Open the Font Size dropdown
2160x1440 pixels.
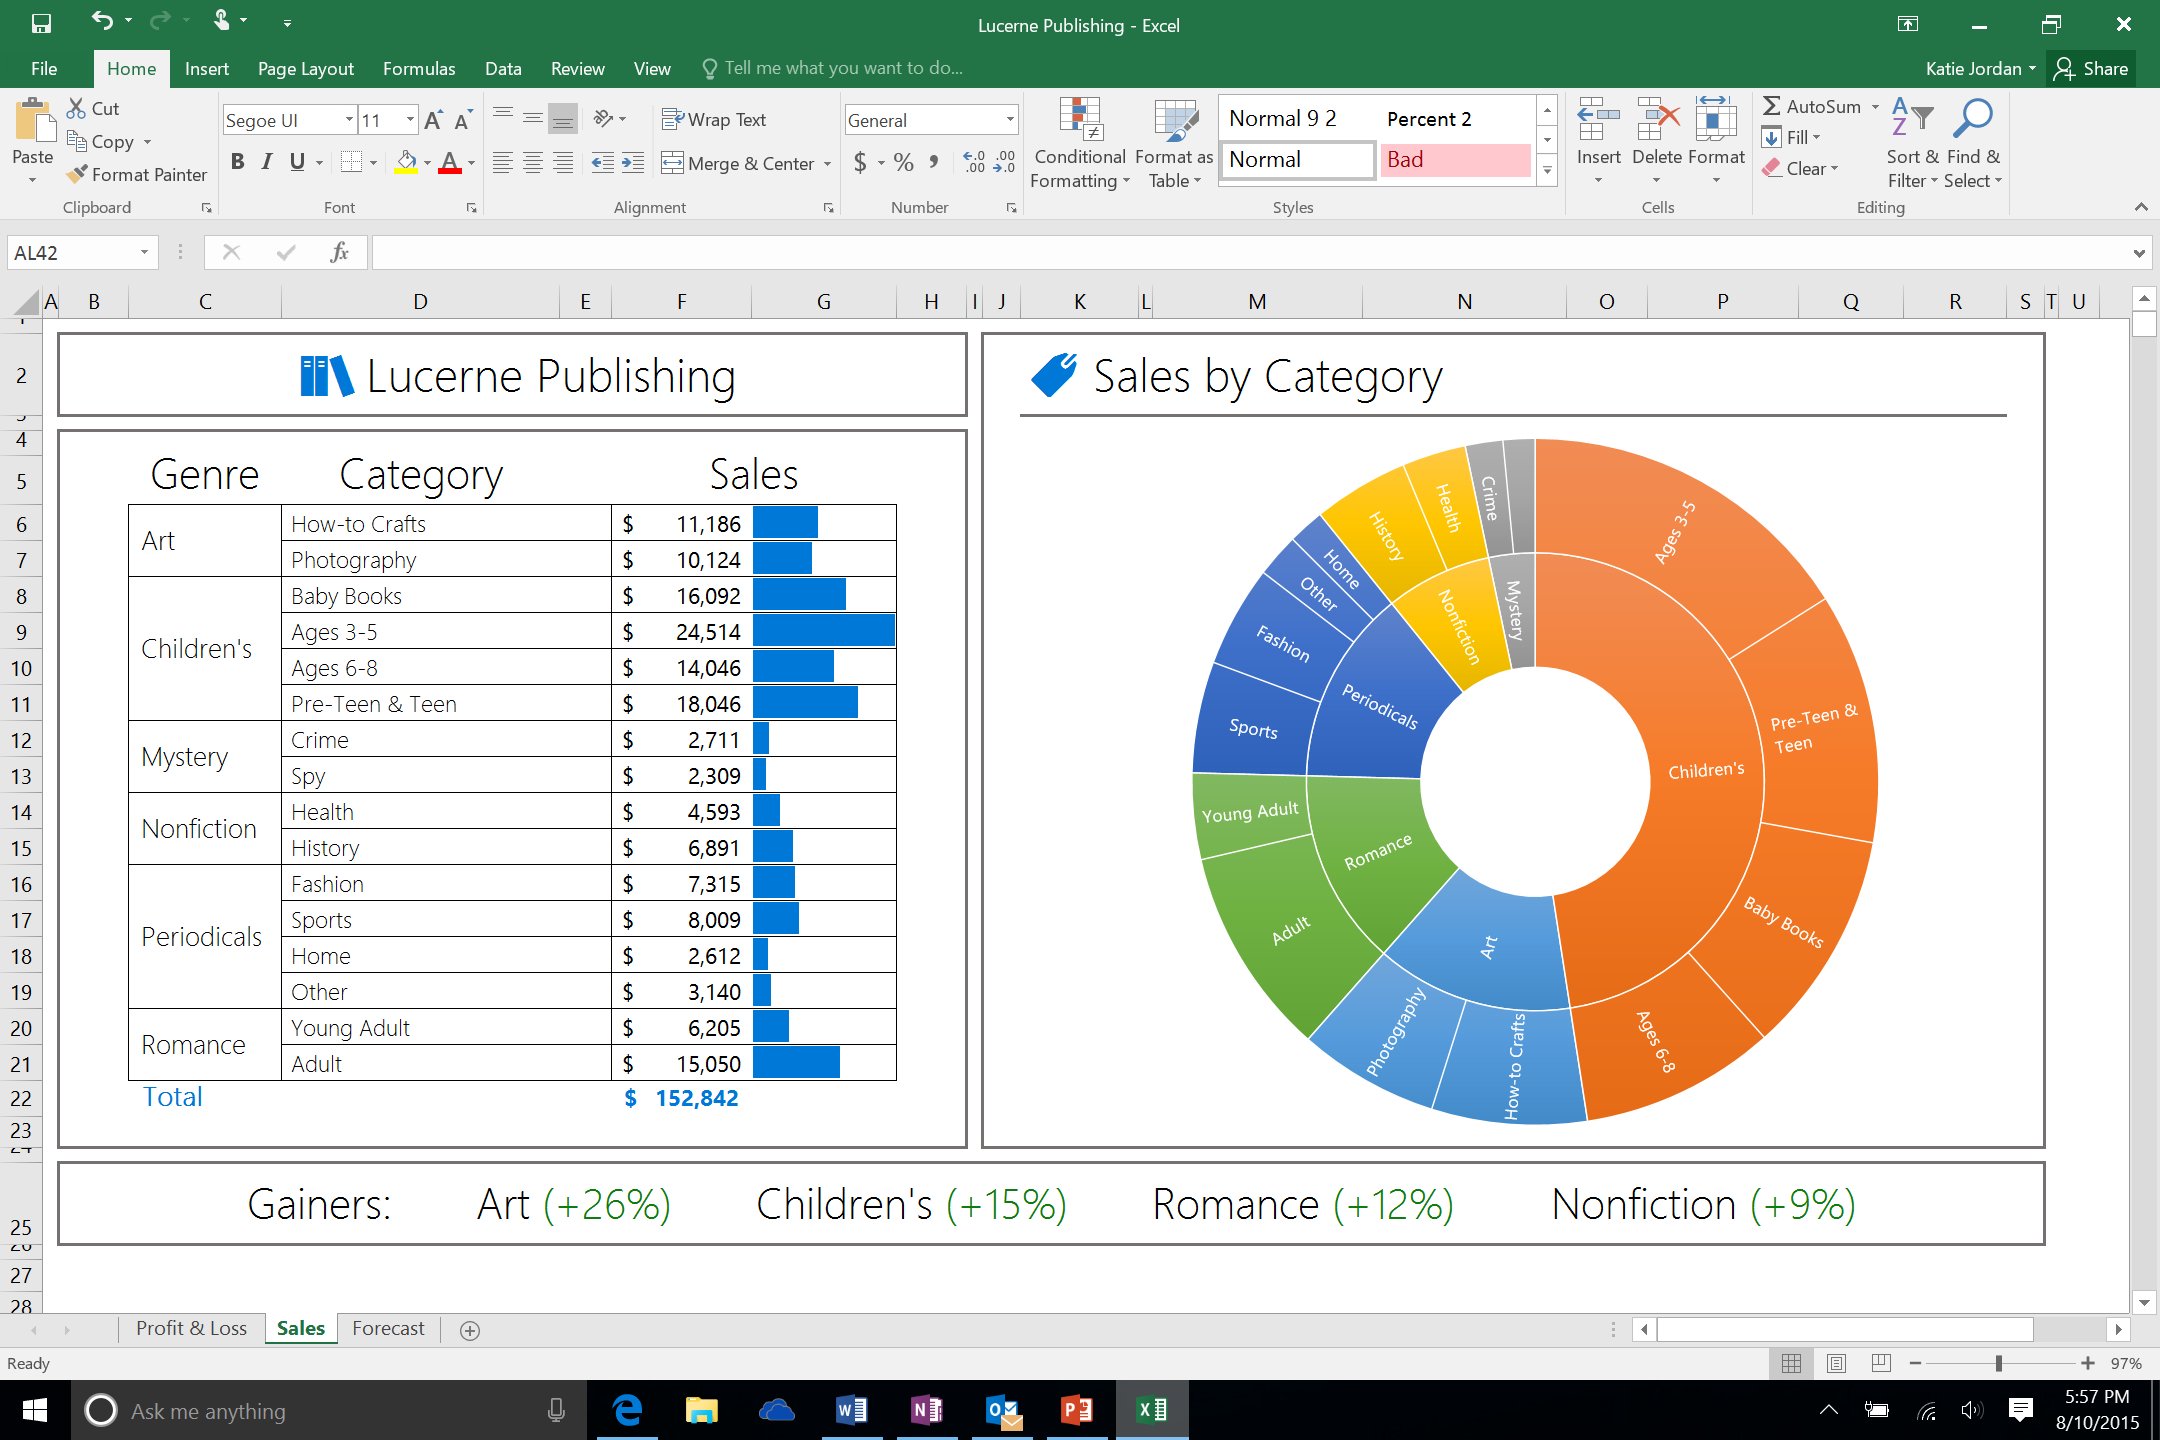pos(408,122)
